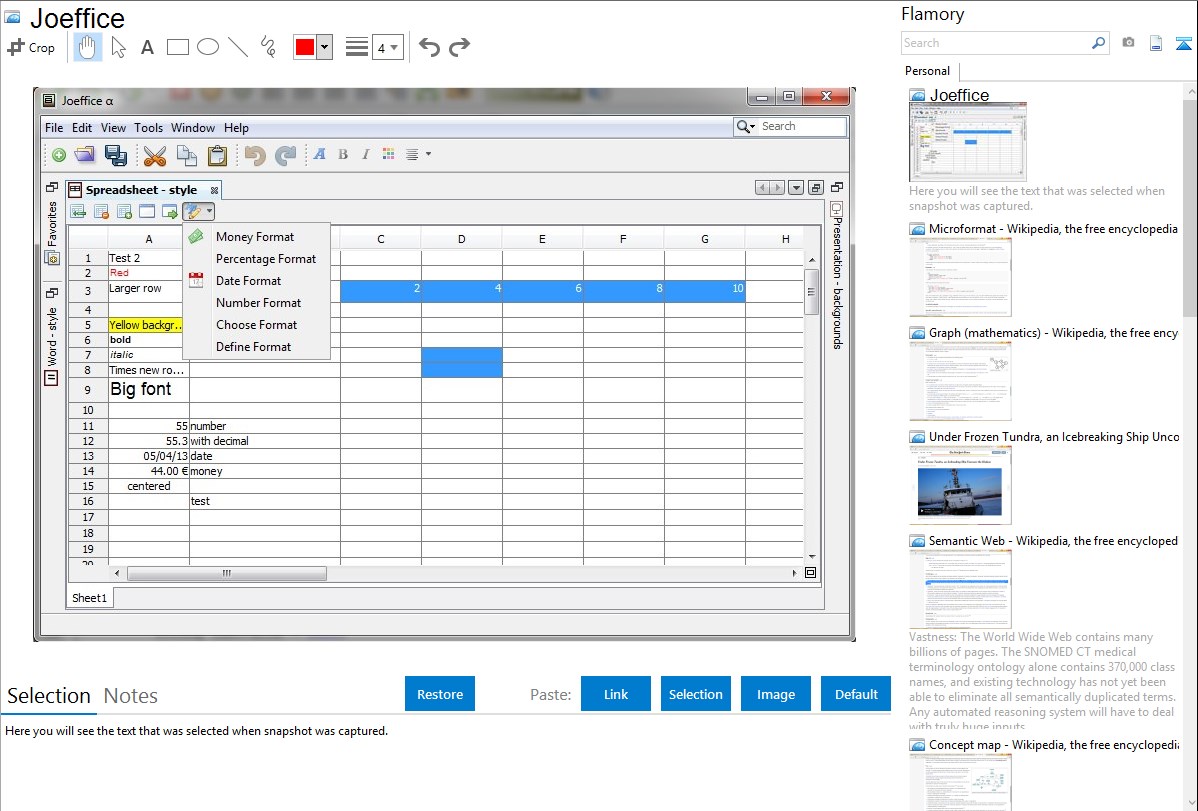Screen dimensions: 1198x811
Task: Open the line width 4 dropdown
Action: 388,47
